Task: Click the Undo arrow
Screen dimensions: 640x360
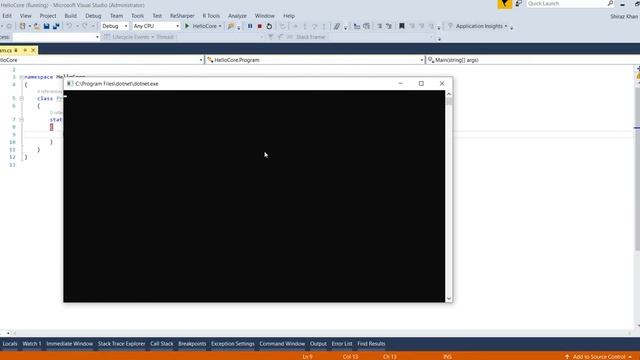Action: point(69,26)
